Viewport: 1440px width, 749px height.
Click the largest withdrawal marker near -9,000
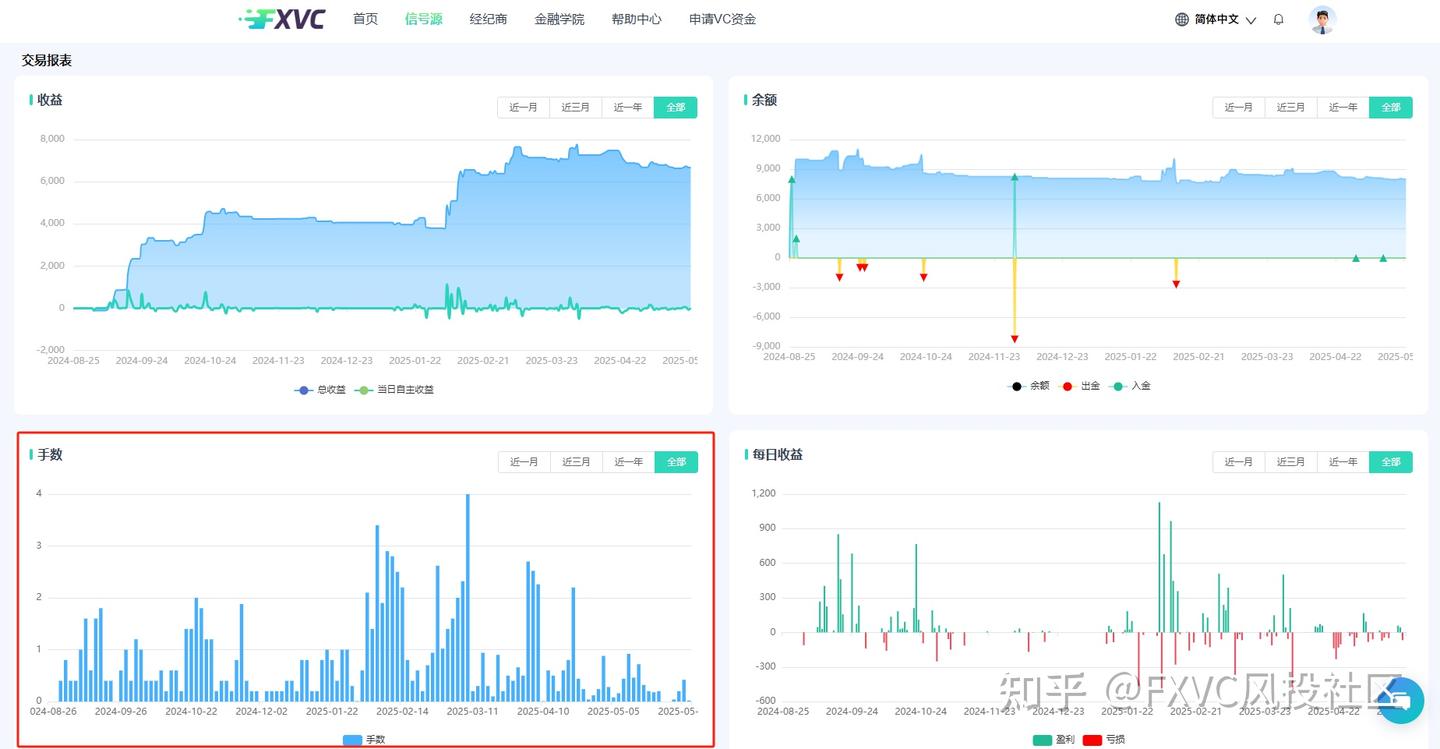[1014, 339]
